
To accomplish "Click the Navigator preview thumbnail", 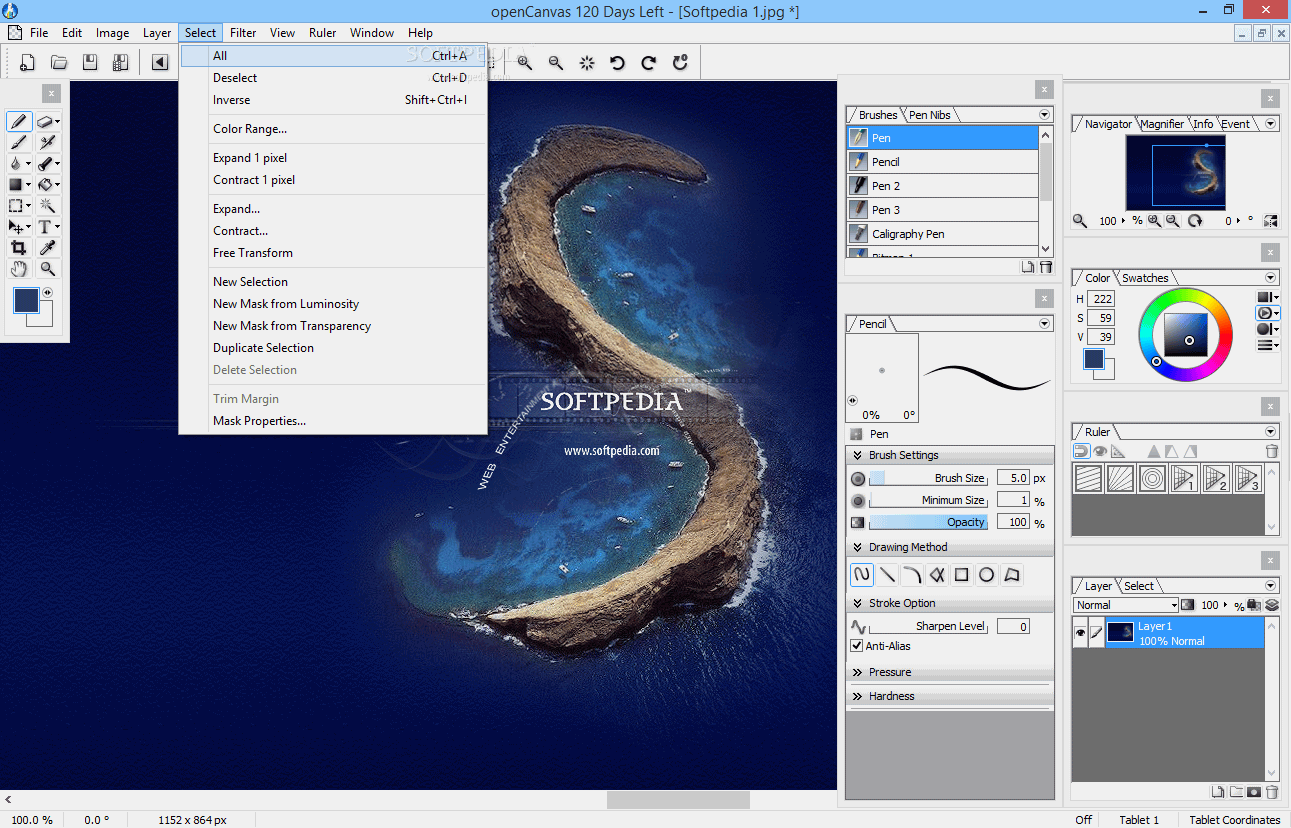I will tap(1174, 172).
